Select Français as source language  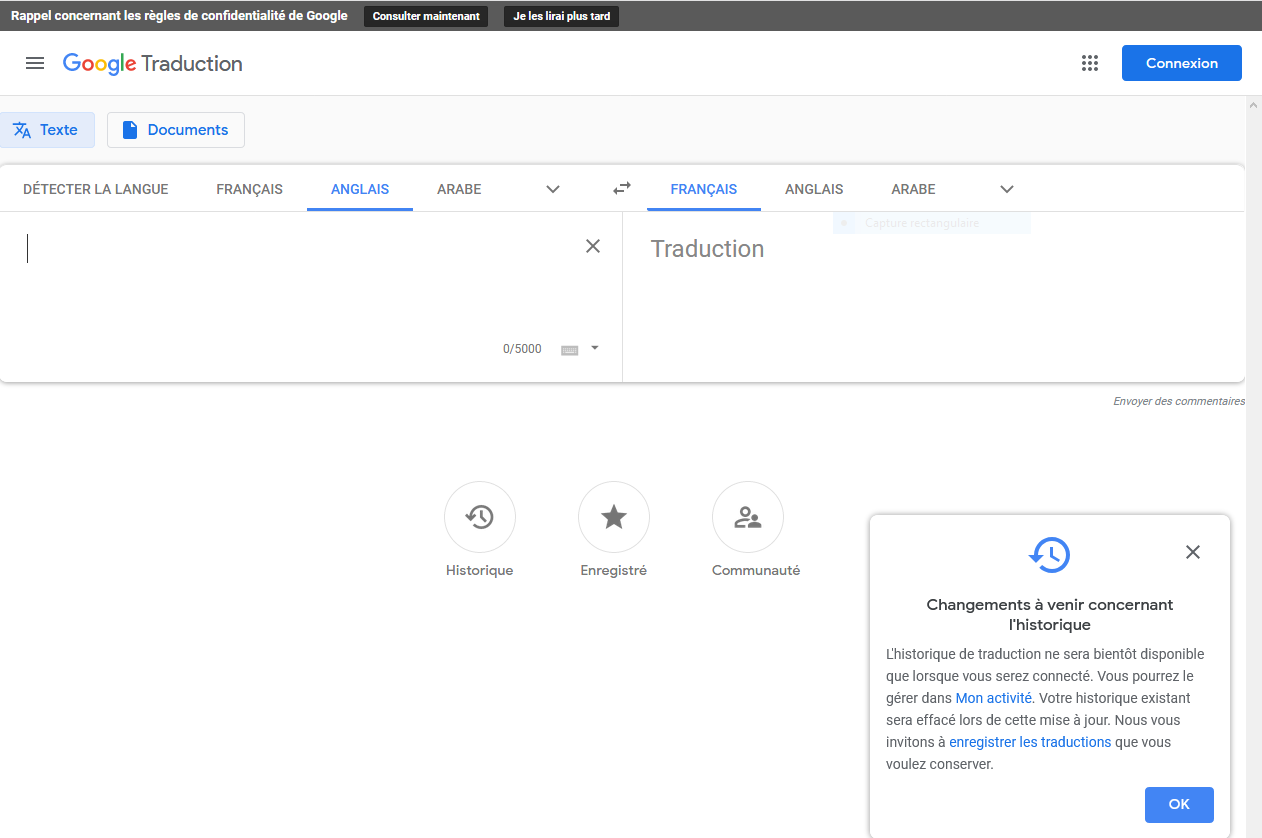pyautogui.click(x=249, y=189)
